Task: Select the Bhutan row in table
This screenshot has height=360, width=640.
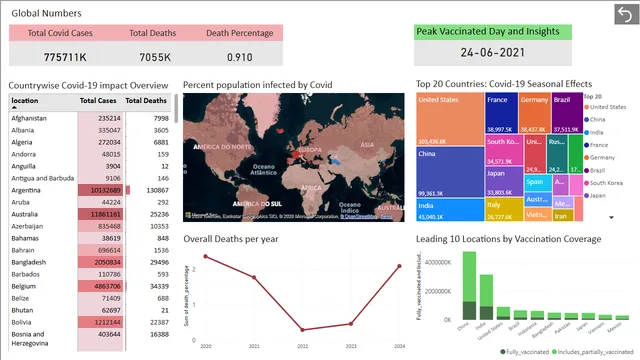Action: tap(90, 310)
